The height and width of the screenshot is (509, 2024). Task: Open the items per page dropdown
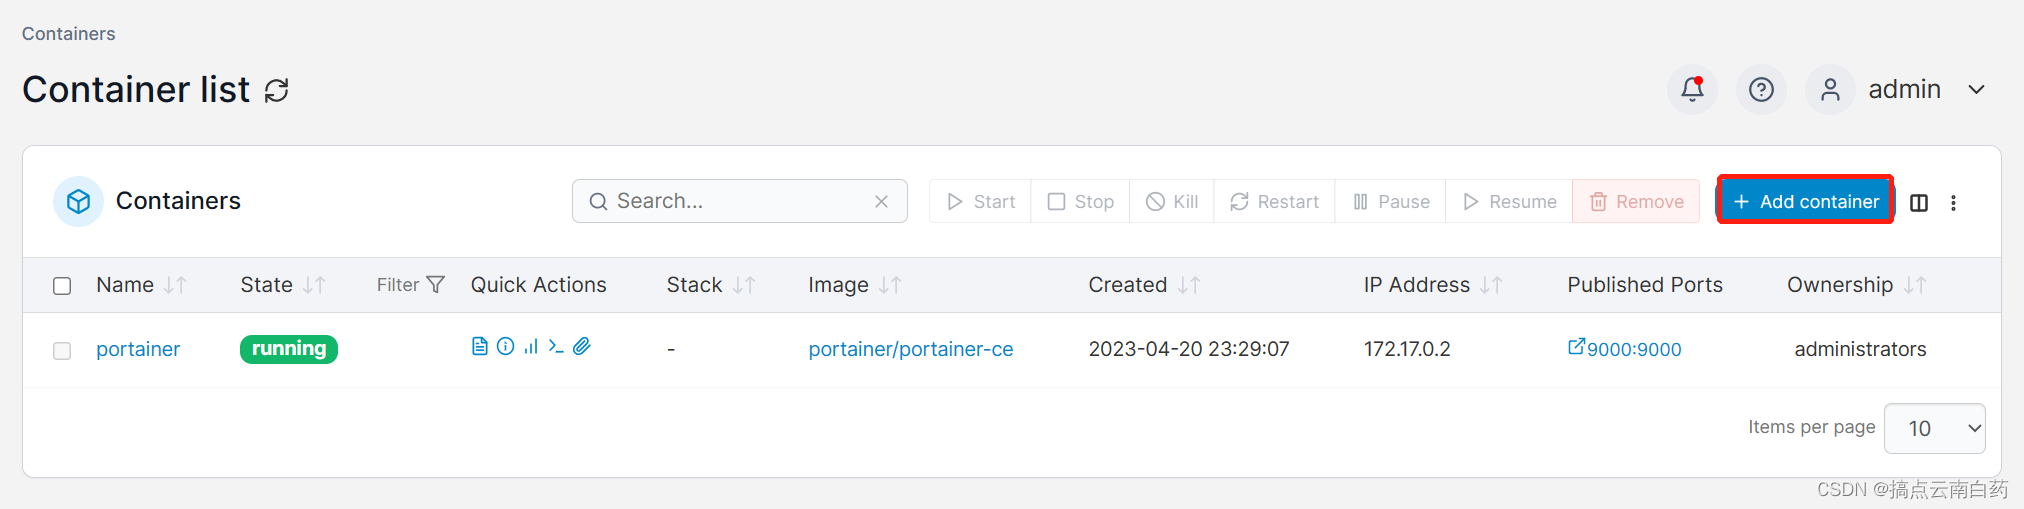click(1934, 428)
